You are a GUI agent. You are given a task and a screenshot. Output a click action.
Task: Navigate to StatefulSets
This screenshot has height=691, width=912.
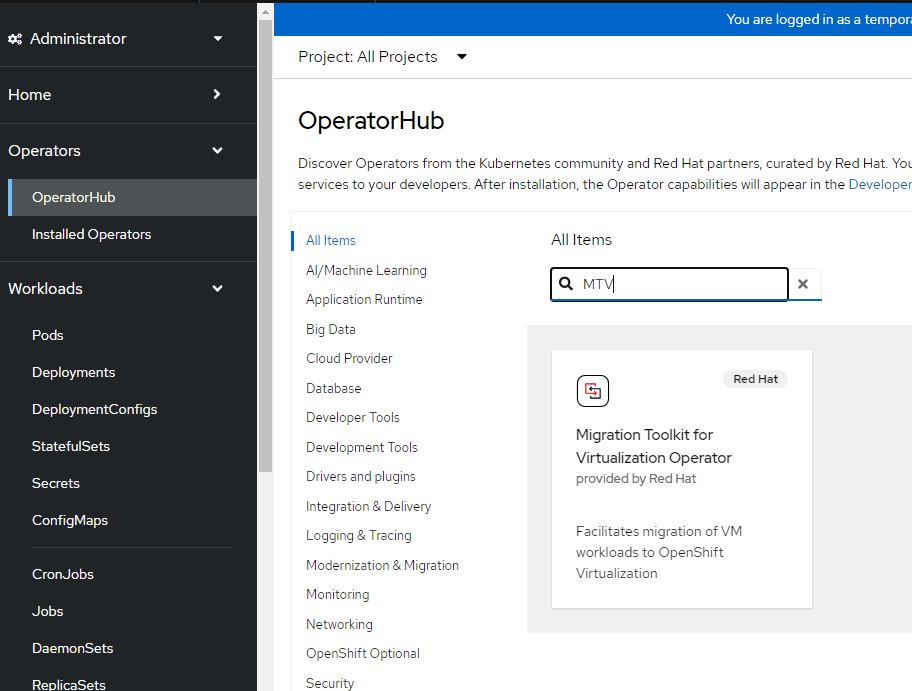pyautogui.click(x=71, y=446)
